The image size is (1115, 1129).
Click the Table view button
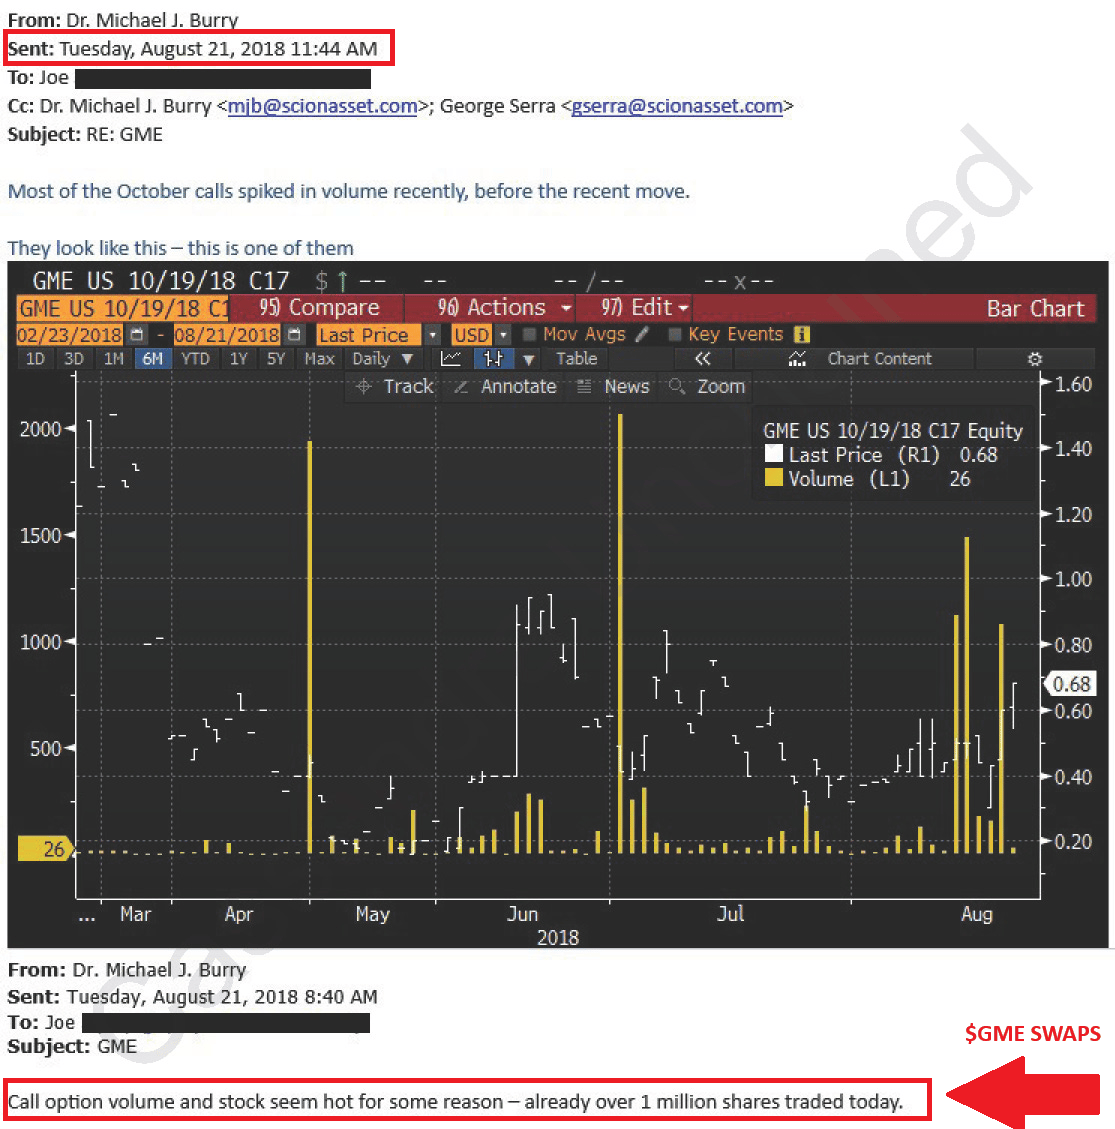pos(576,359)
